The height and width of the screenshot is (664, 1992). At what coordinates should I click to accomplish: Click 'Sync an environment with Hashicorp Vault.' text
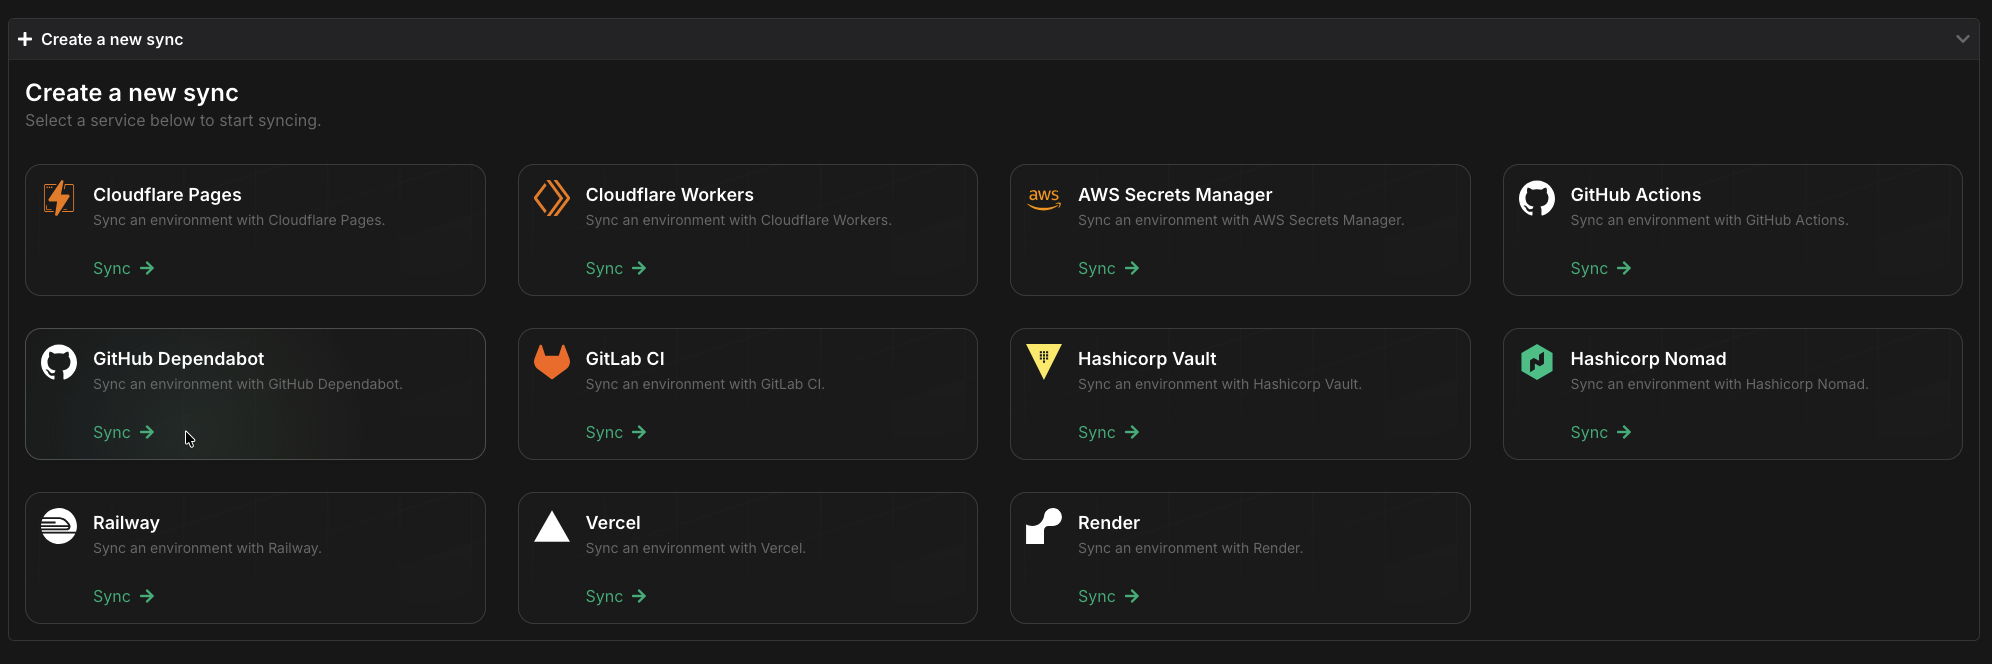click(1220, 384)
